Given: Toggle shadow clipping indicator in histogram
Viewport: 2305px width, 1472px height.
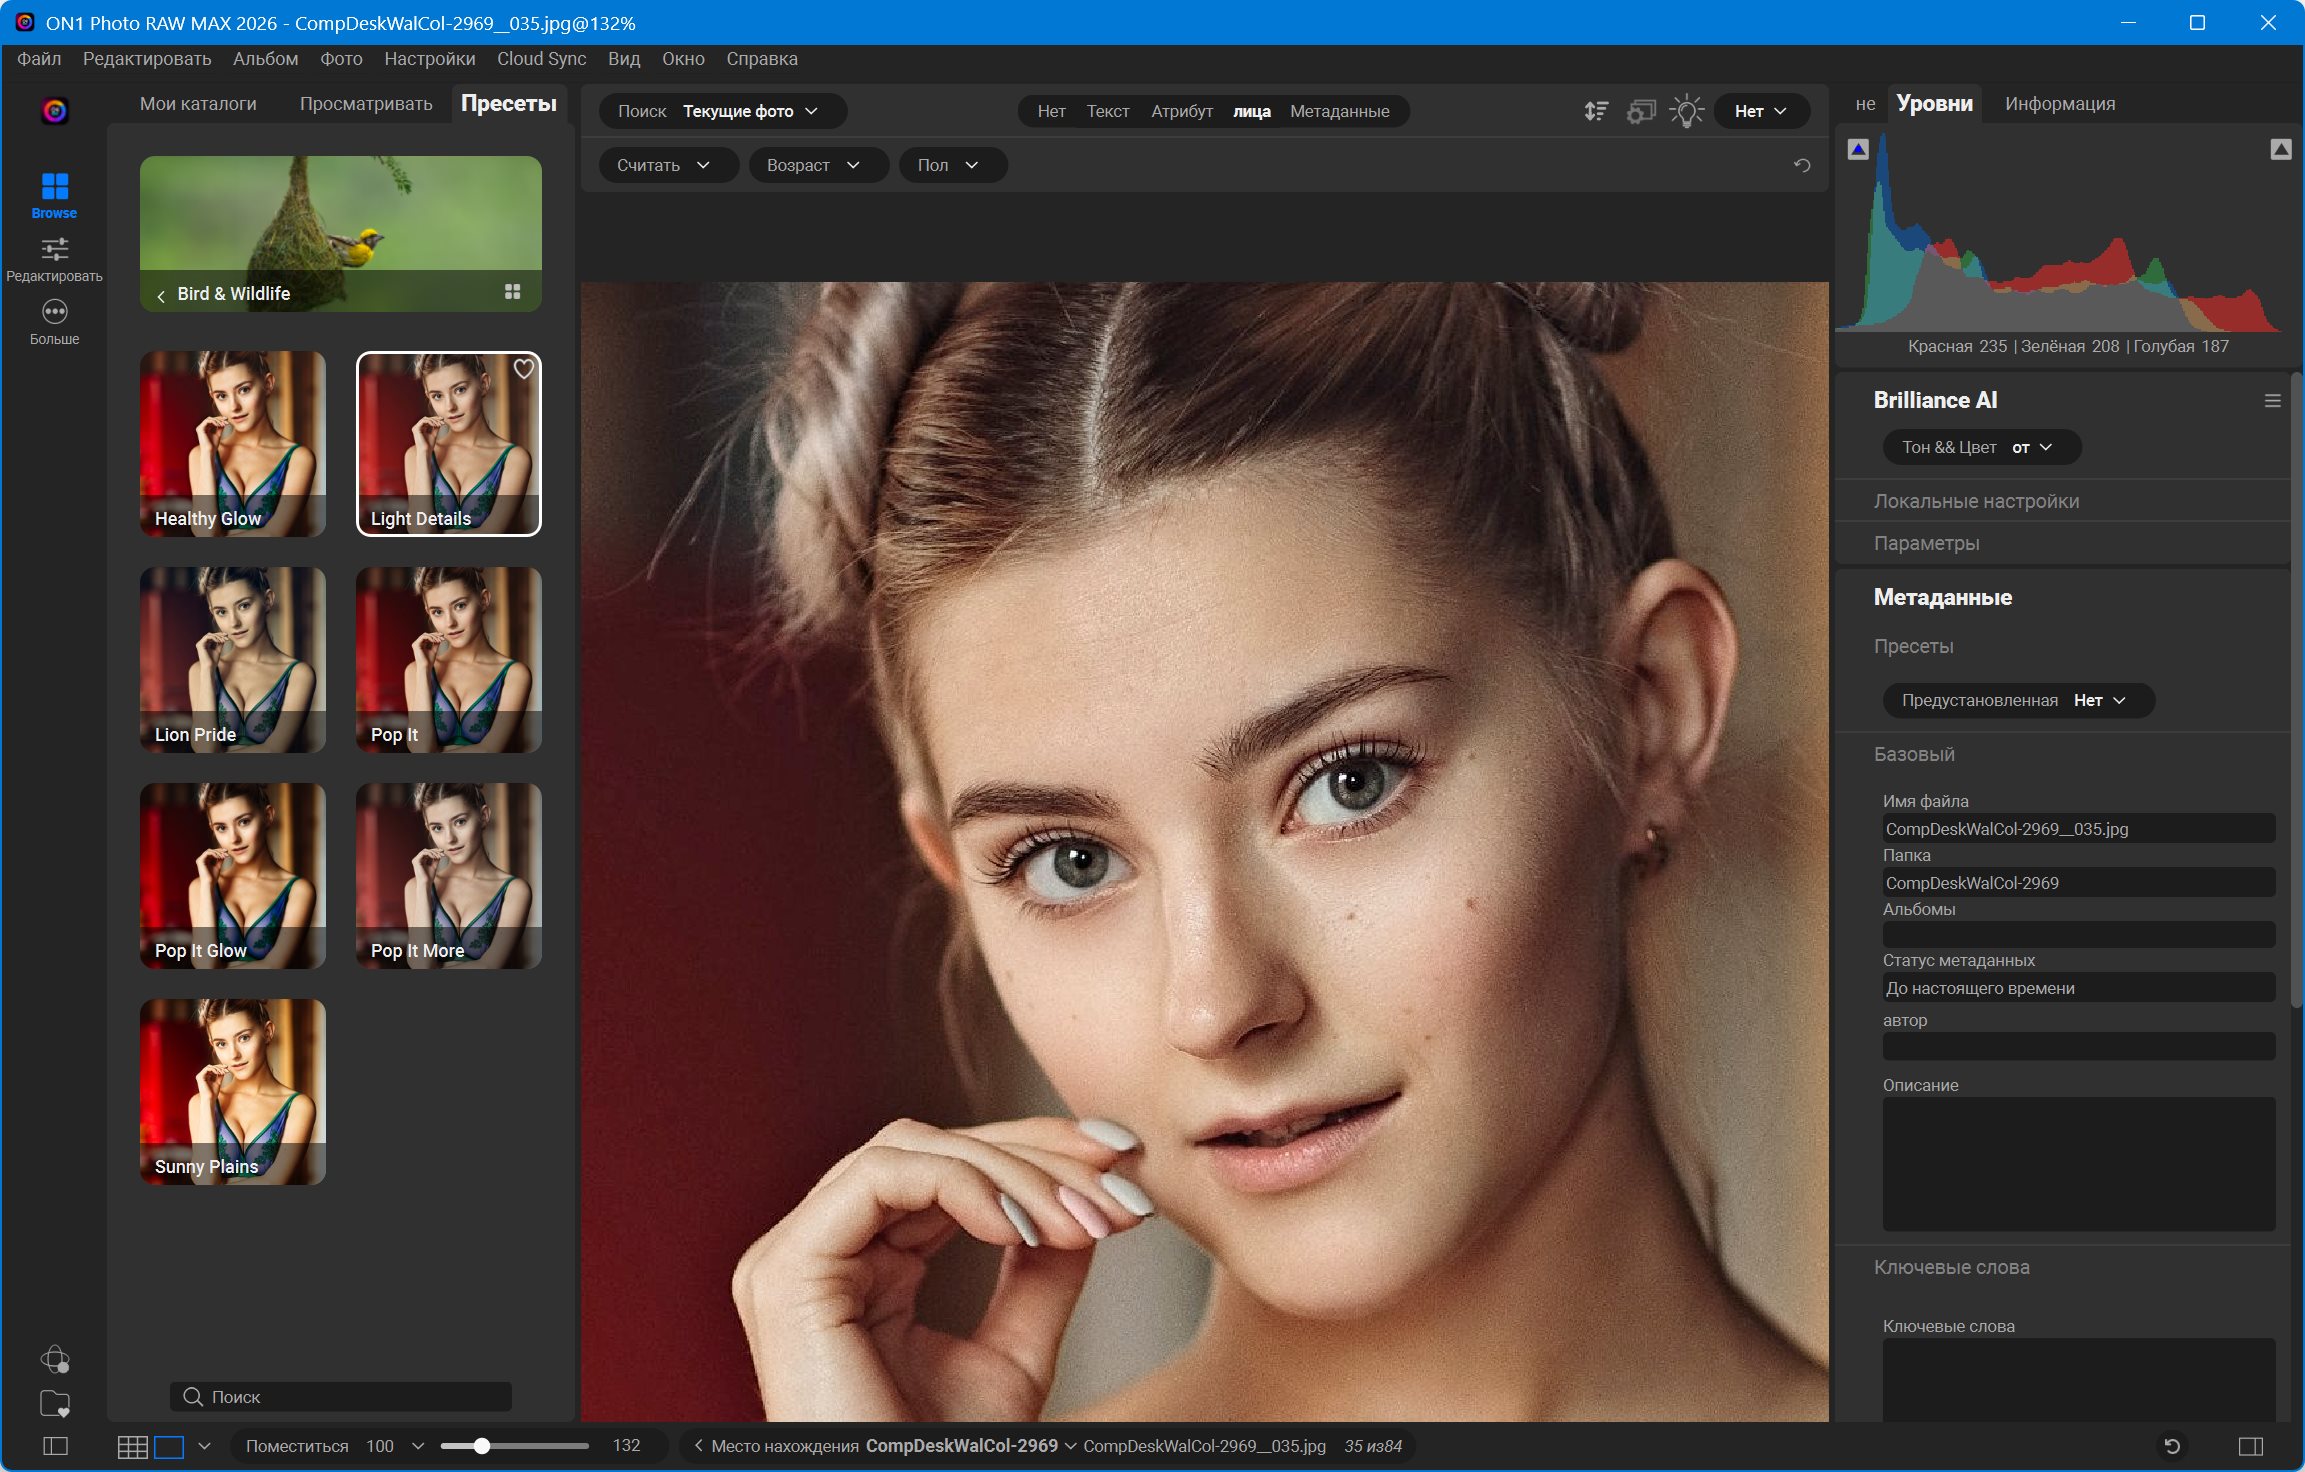Looking at the screenshot, I should click(1858, 149).
